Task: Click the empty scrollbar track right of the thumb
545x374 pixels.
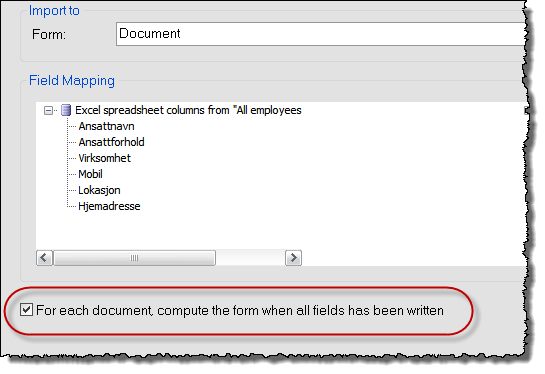Action: (250, 258)
